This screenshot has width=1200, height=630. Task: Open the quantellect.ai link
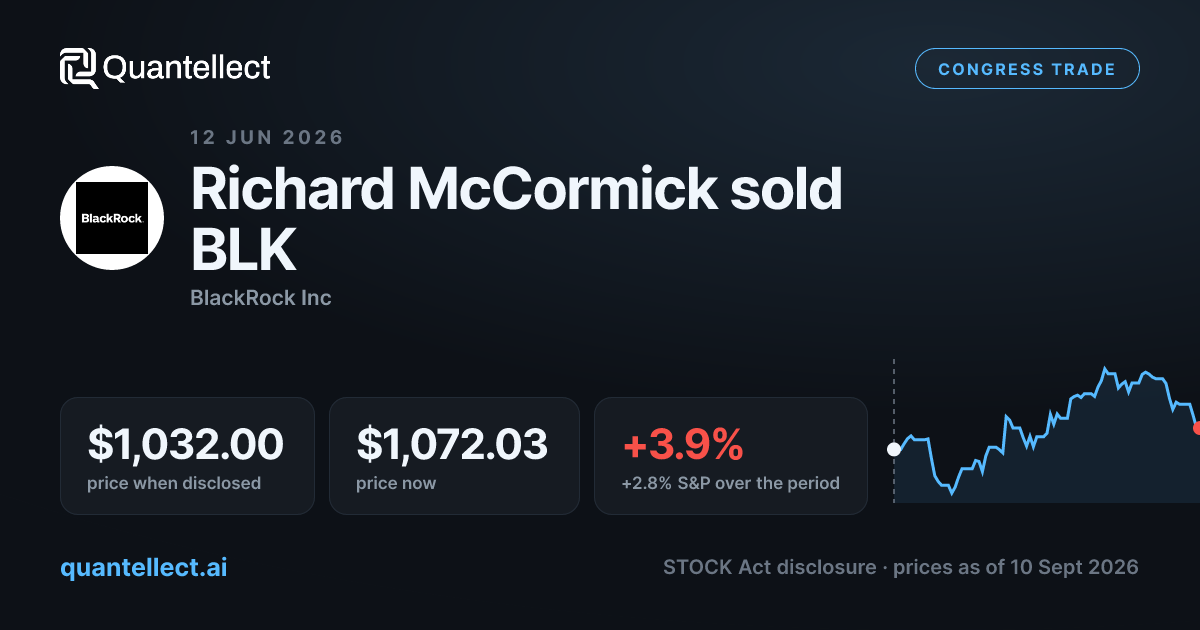pos(144,568)
